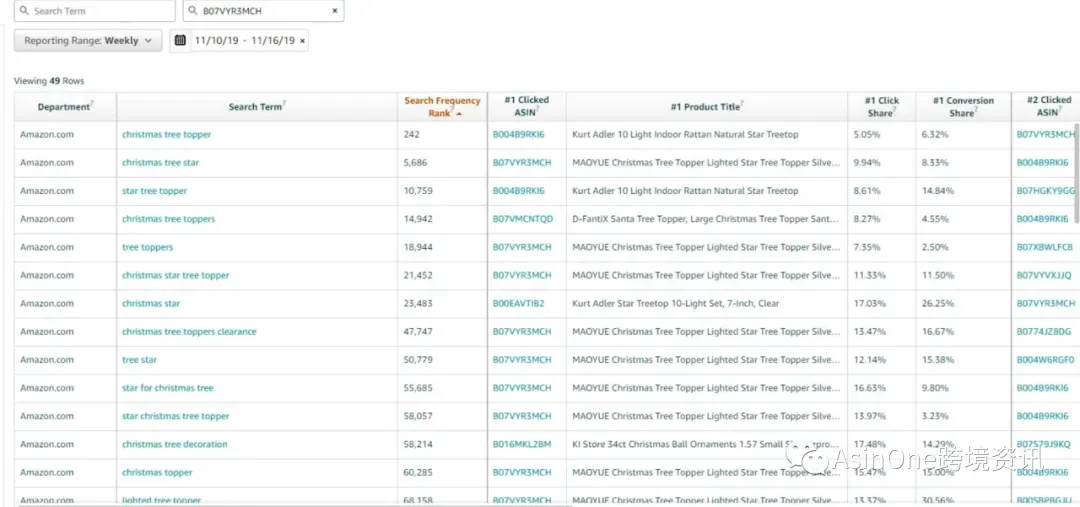Open search term 'christmas star tree topper'

coord(176,275)
